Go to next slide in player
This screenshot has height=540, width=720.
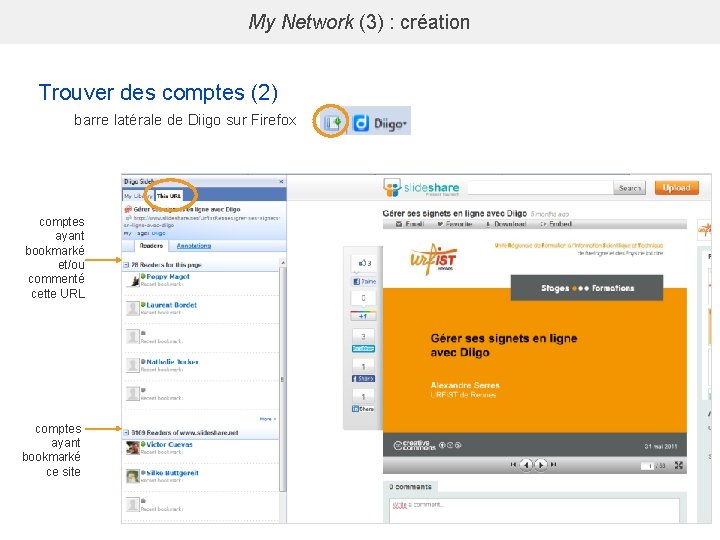541,465
